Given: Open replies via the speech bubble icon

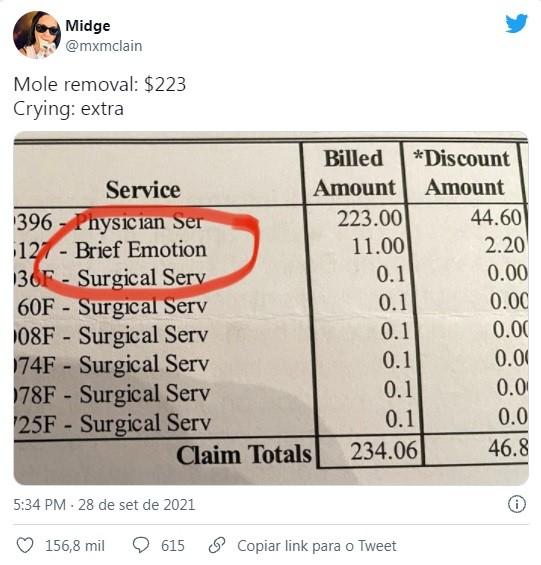Looking at the screenshot, I should (141, 546).
